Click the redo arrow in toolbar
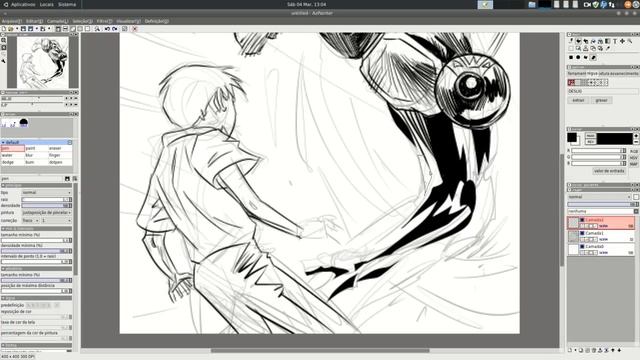 [x=115, y=29]
